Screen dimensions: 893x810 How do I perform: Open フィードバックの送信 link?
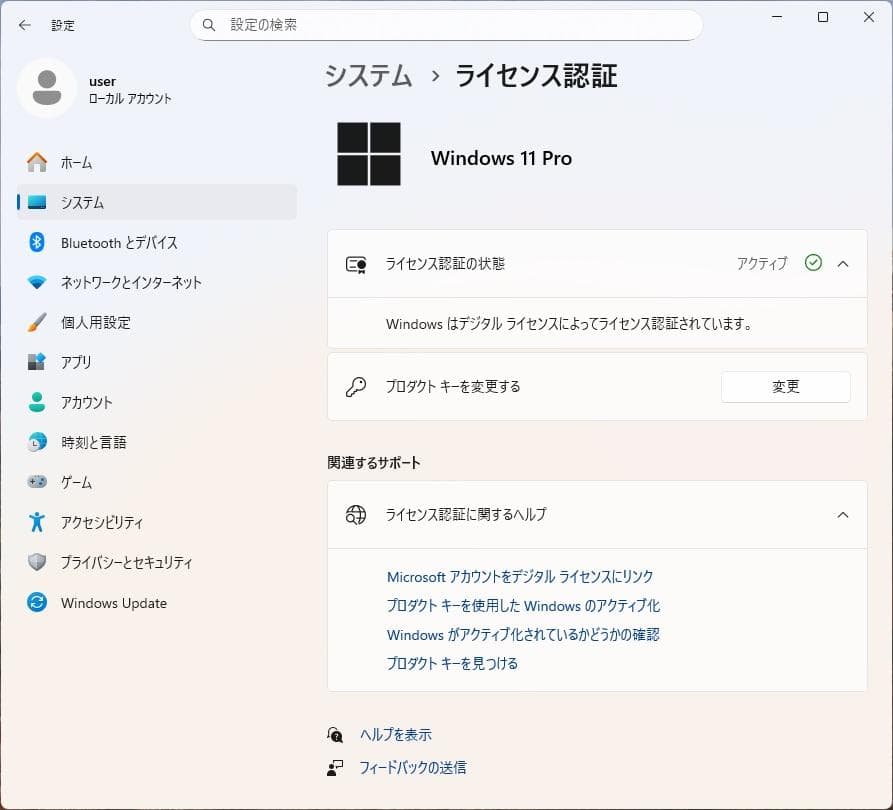tap(413, 768)
